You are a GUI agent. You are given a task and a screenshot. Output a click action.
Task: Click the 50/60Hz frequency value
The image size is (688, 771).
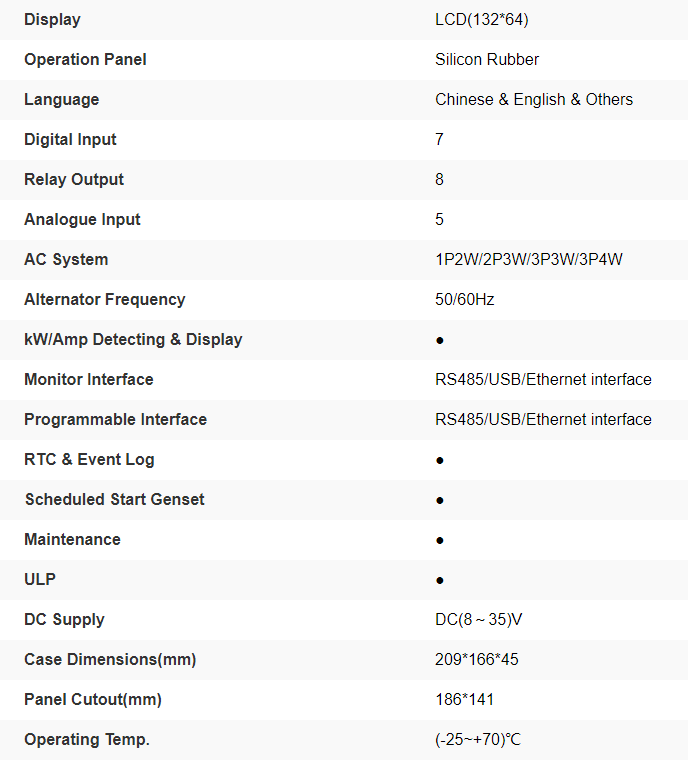tap(465, 299)
